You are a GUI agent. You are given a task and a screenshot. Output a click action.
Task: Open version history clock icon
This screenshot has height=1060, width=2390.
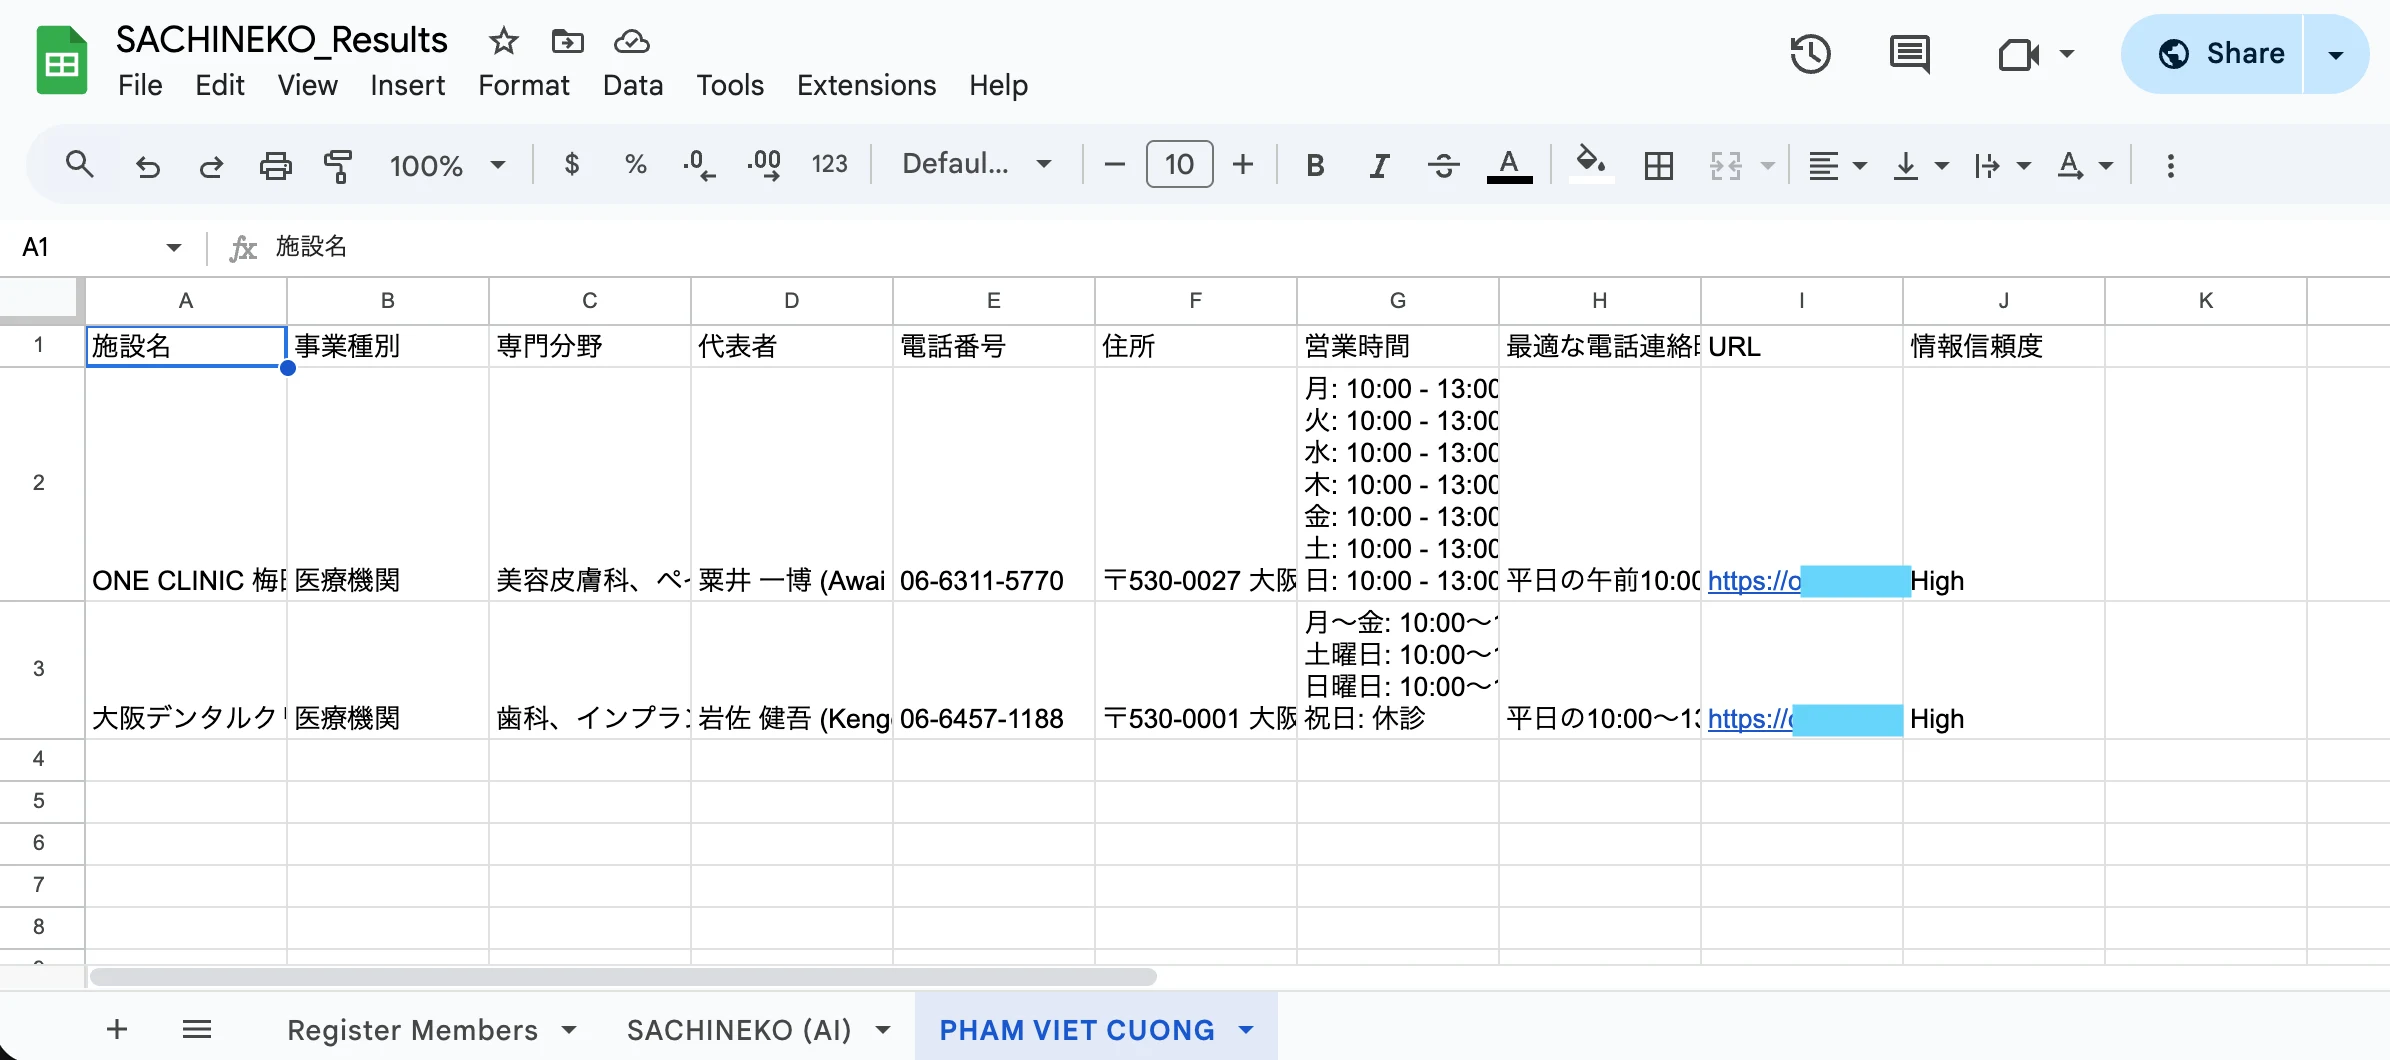pos(1809,54)
